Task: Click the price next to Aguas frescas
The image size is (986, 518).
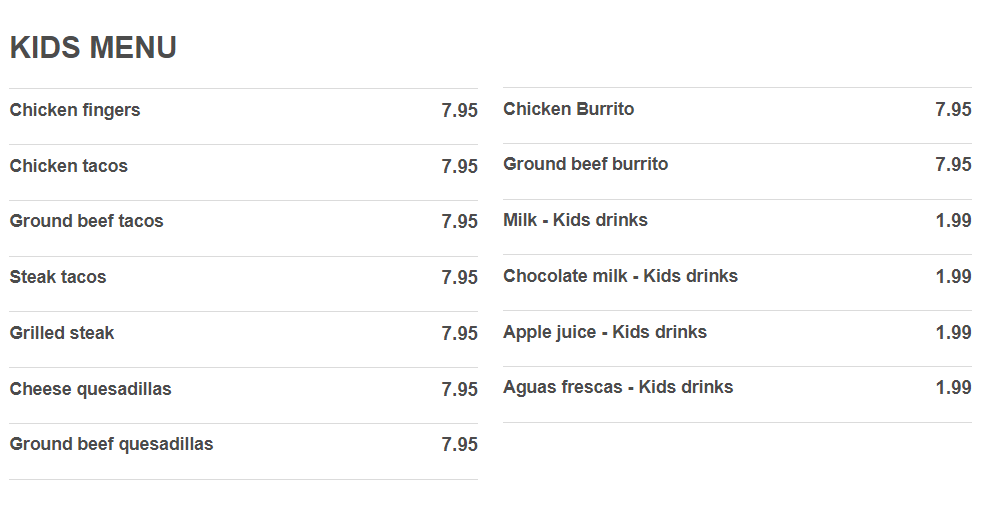Action: (x=953, y=388)
